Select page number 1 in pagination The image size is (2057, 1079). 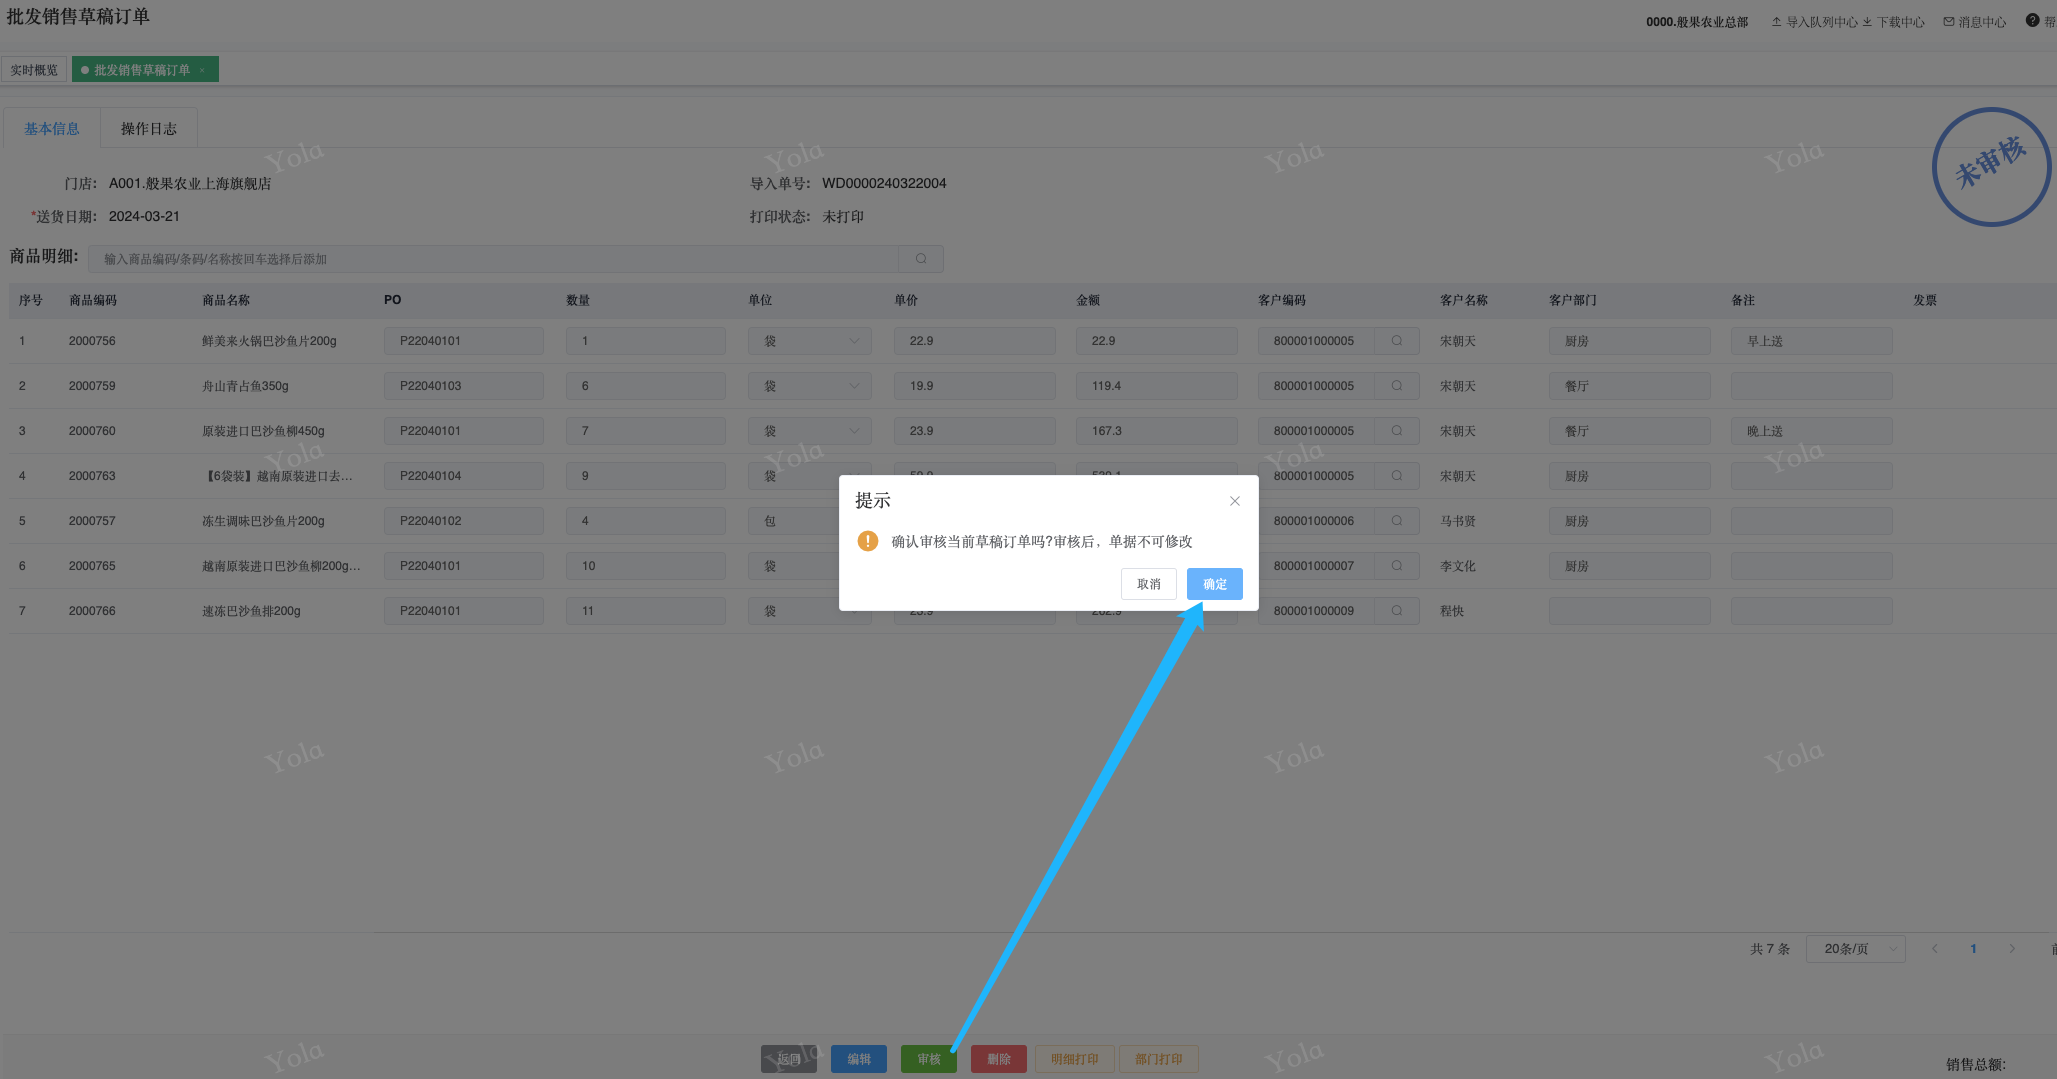pyautogui.click(x=1973, y=949)
